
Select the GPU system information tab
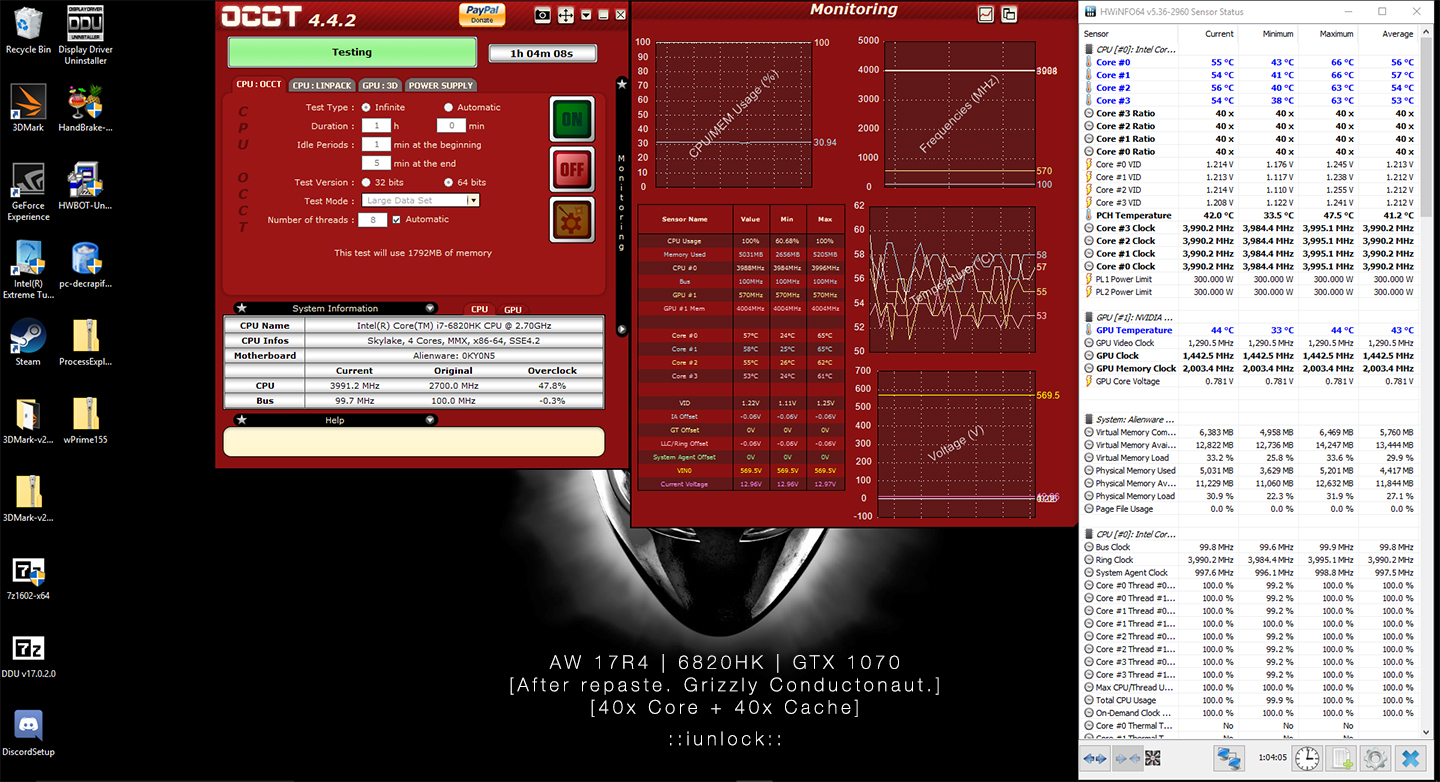[512, 309]
